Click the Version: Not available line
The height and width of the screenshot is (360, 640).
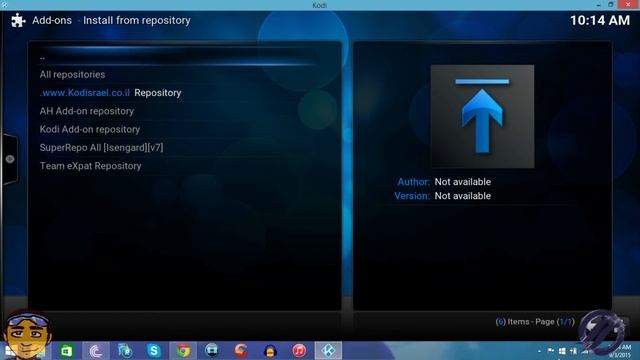(x=442, y=196)
